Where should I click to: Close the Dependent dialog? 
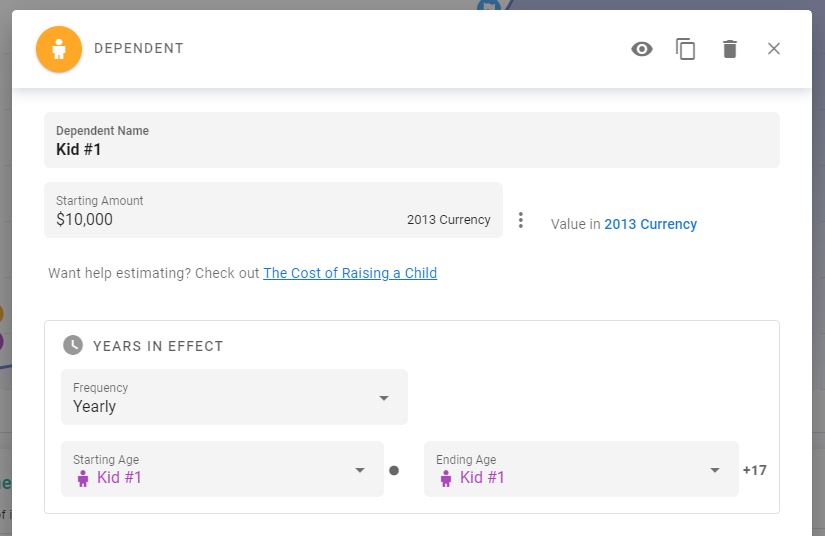774,49
